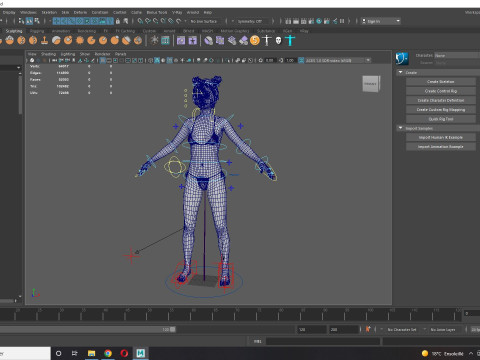Click the Windows Task View taskbar icon
The height and width of the screenshot is (360, 480).
coord(75,353)
